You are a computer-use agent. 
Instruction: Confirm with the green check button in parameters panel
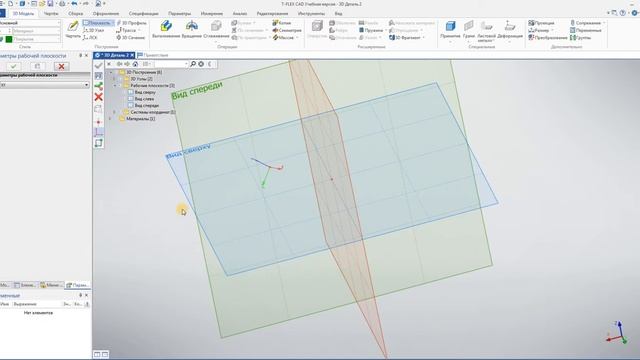pos(13,66)
